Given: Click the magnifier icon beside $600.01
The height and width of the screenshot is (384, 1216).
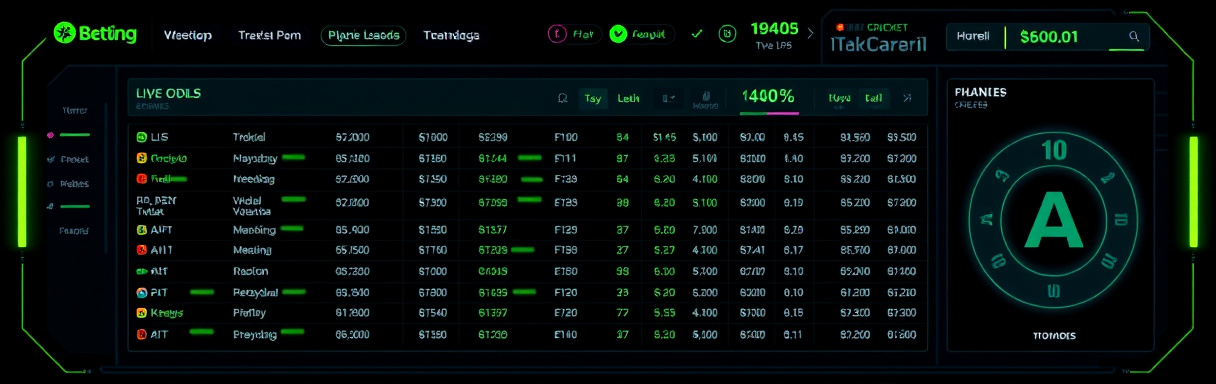Looking at the screenshot, I should pos(1134,36).
